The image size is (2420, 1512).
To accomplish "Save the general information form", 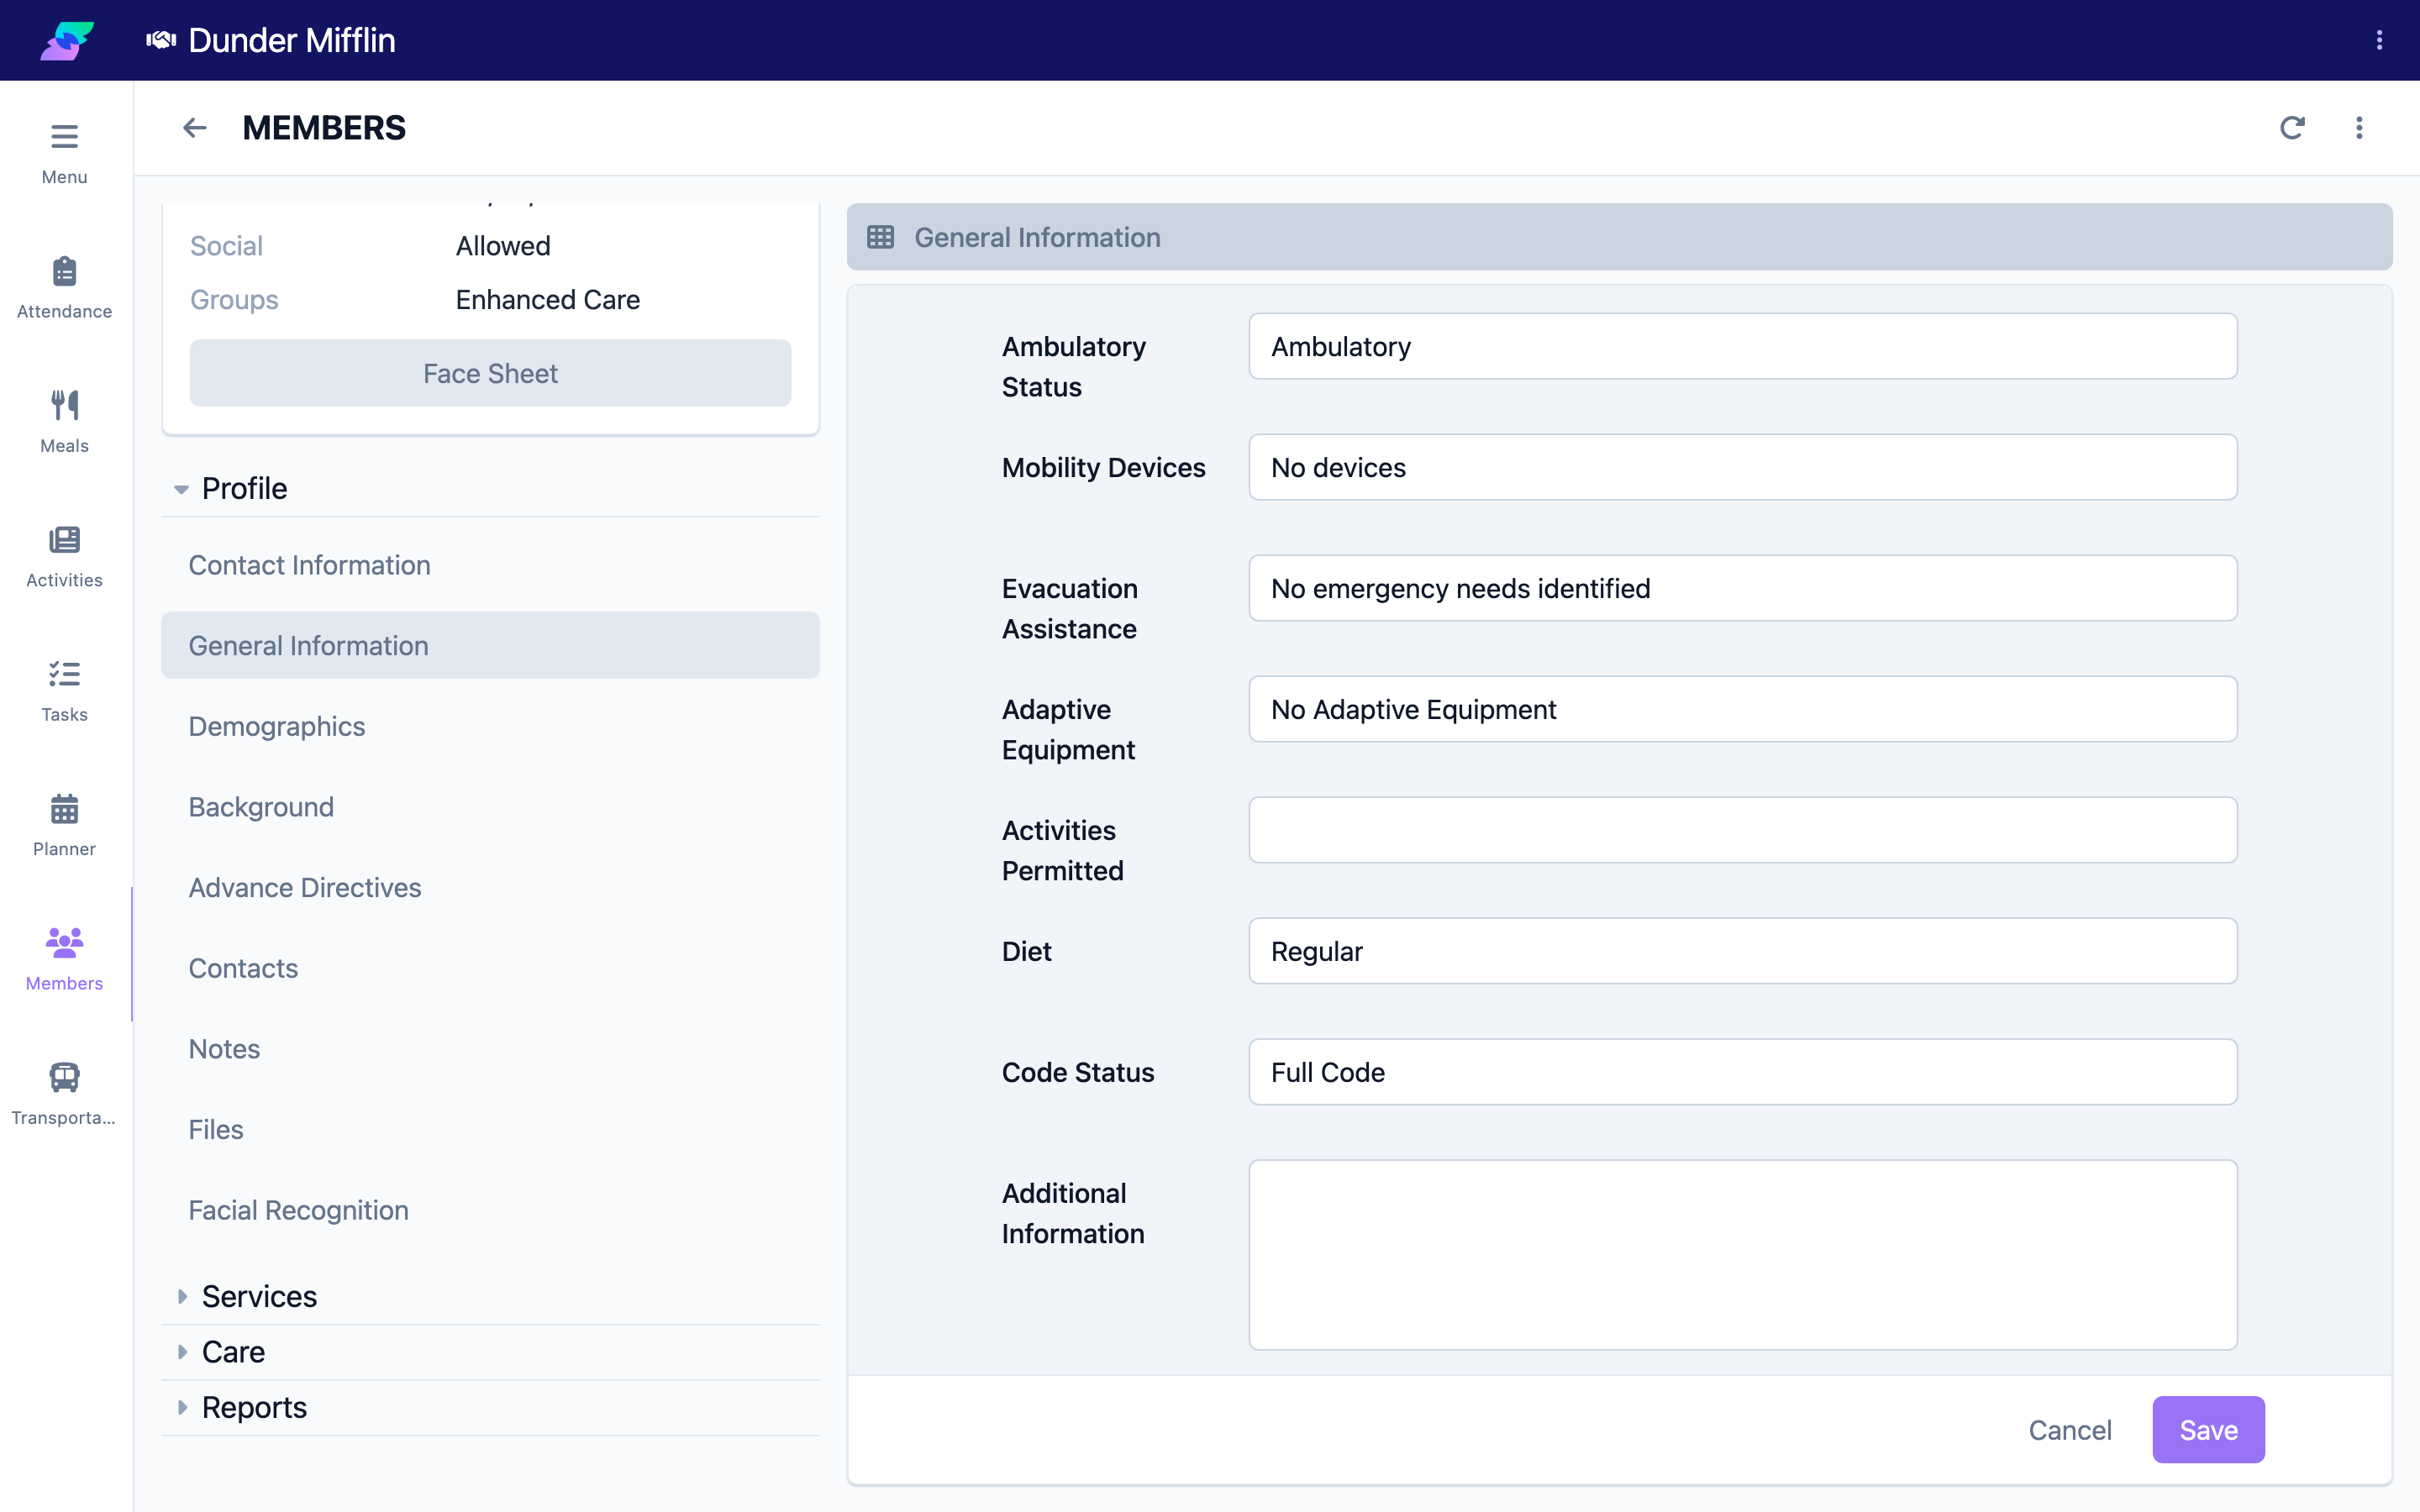I will [x=2208, y=1430].
